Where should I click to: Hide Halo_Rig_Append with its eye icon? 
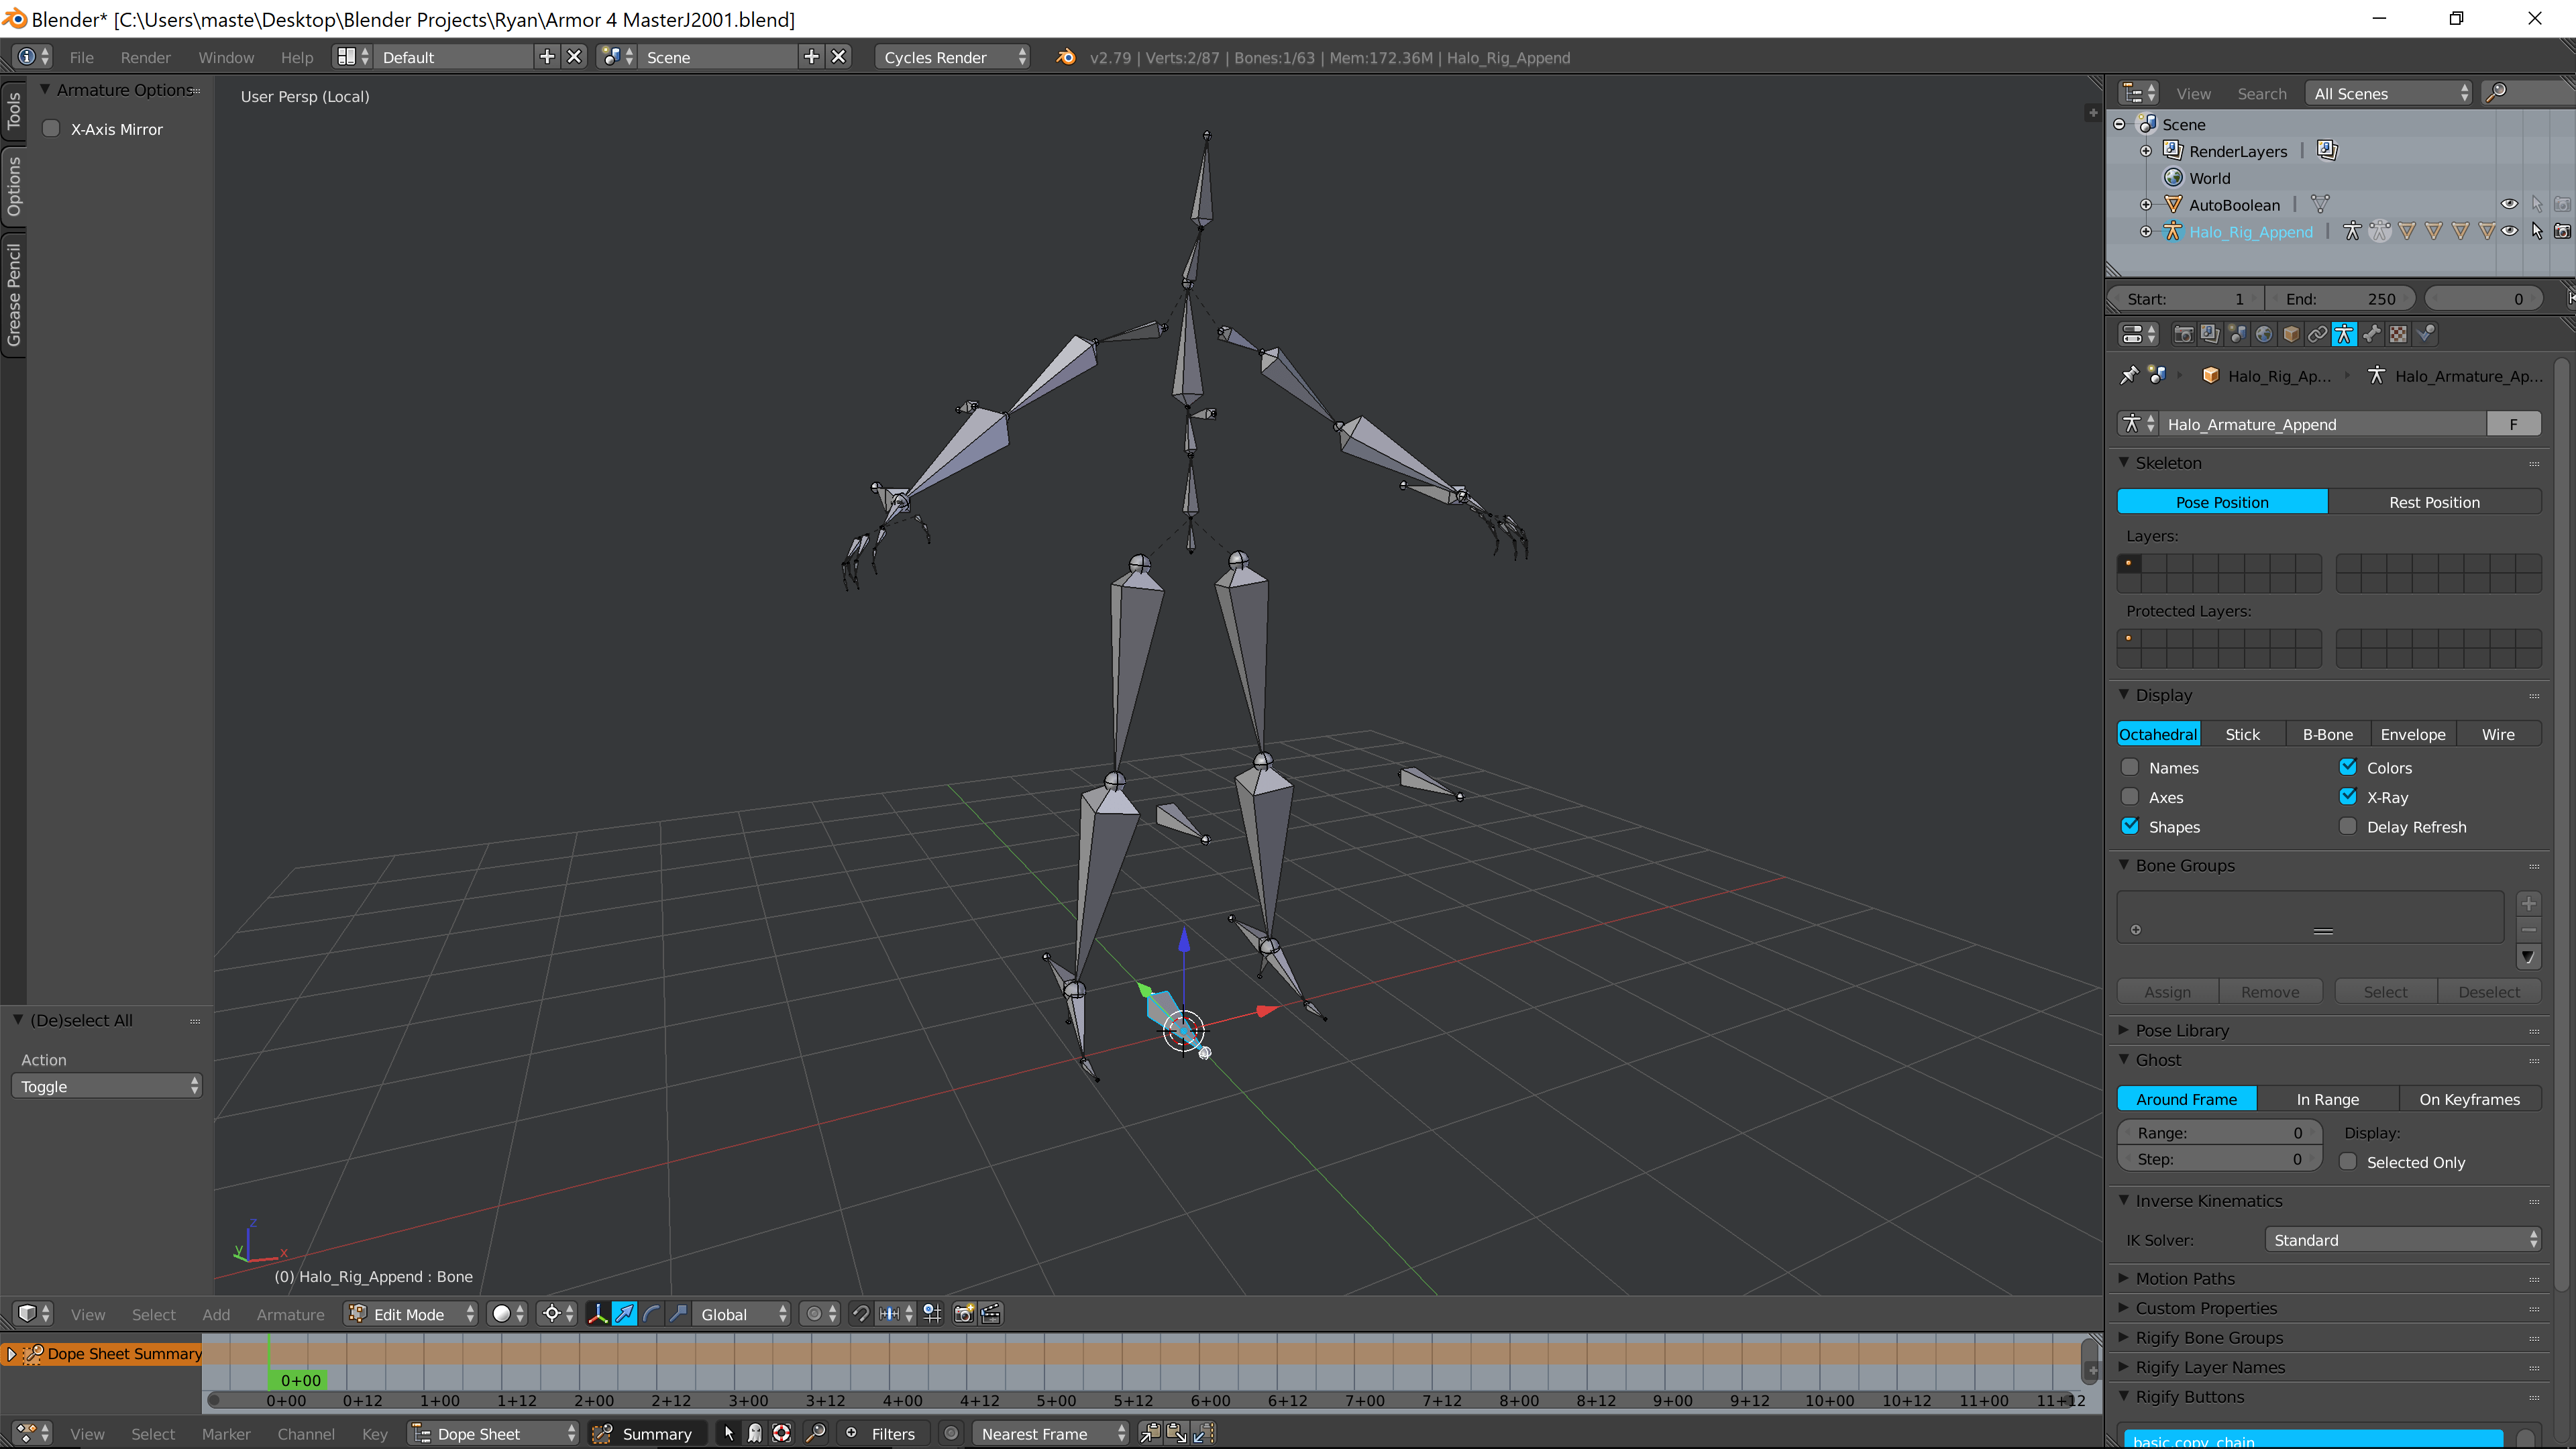[2509, 231]
